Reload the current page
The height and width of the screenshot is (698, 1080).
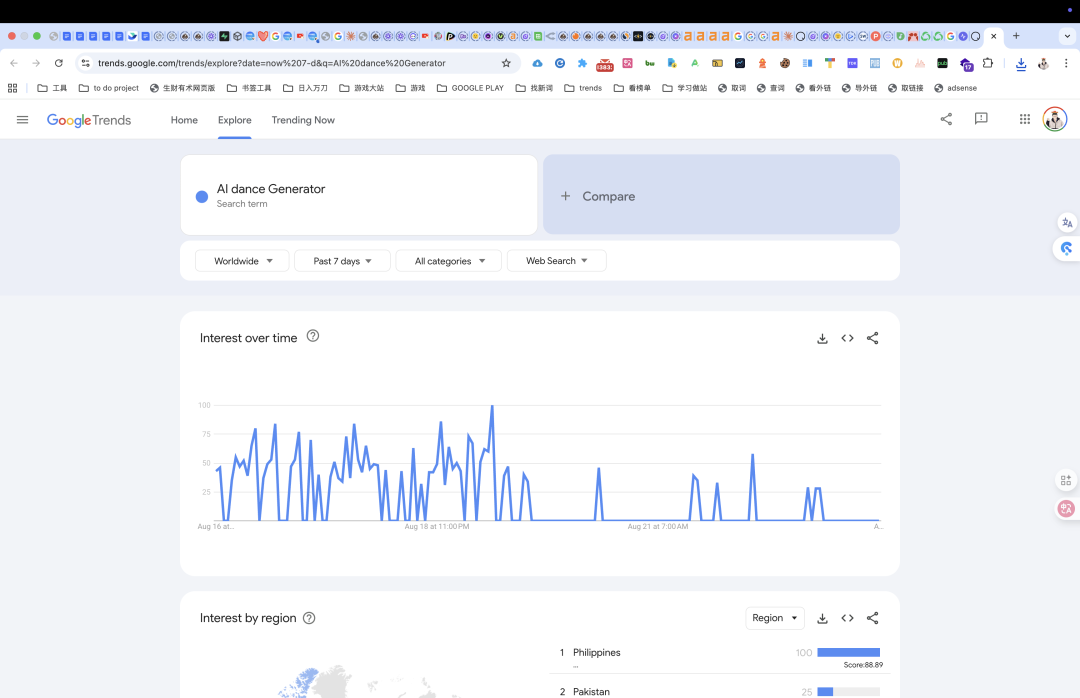[x=59, y=63]
